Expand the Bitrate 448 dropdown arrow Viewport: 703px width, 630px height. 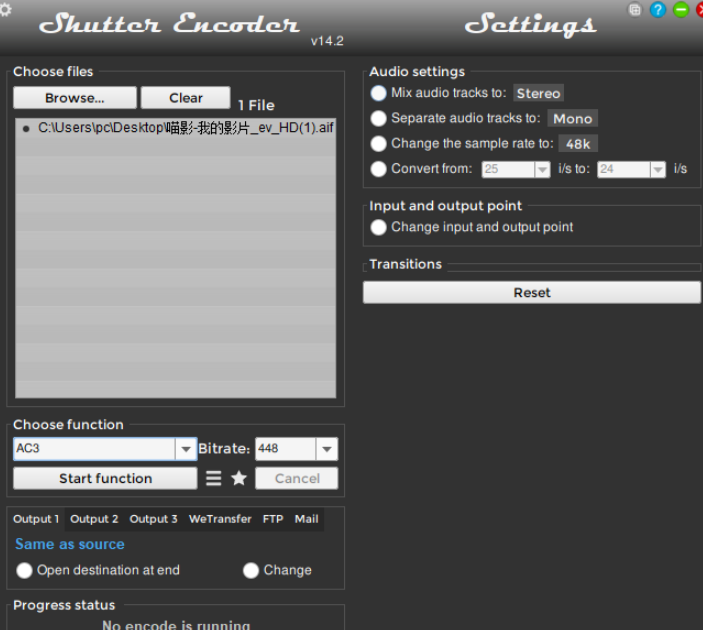click(x=327, y=449)
